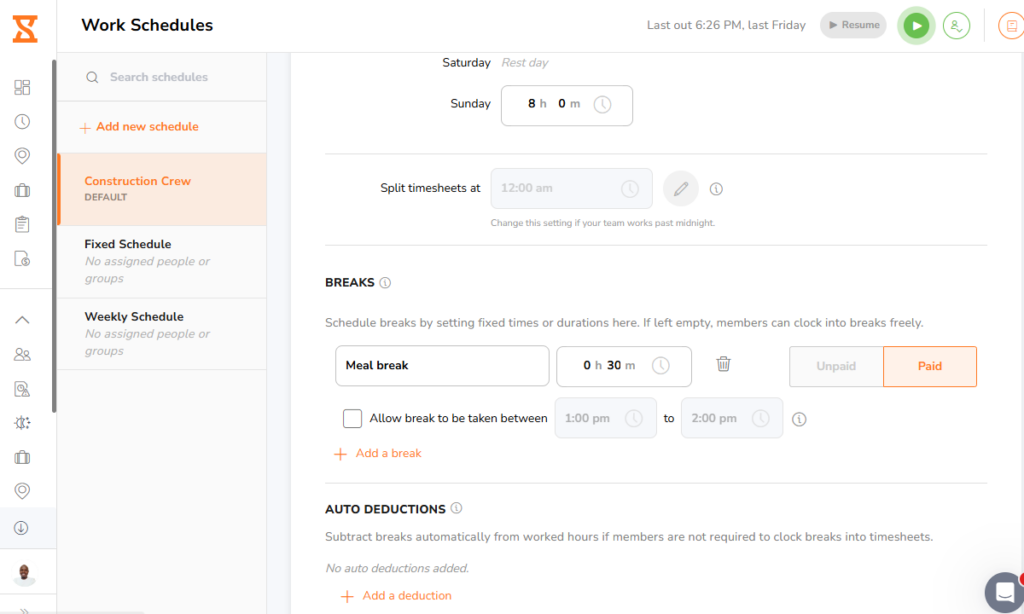Open the upper location pin icon in sidebar
Image resolution: width=1024 pixels, height=614 pixels.
(x=22, y=155)
